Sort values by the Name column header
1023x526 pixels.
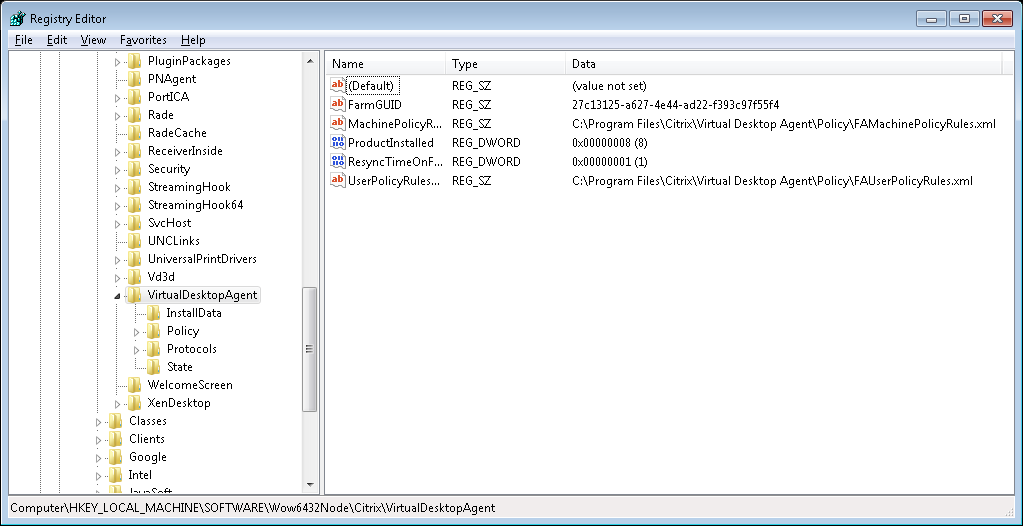coord(386,64)
